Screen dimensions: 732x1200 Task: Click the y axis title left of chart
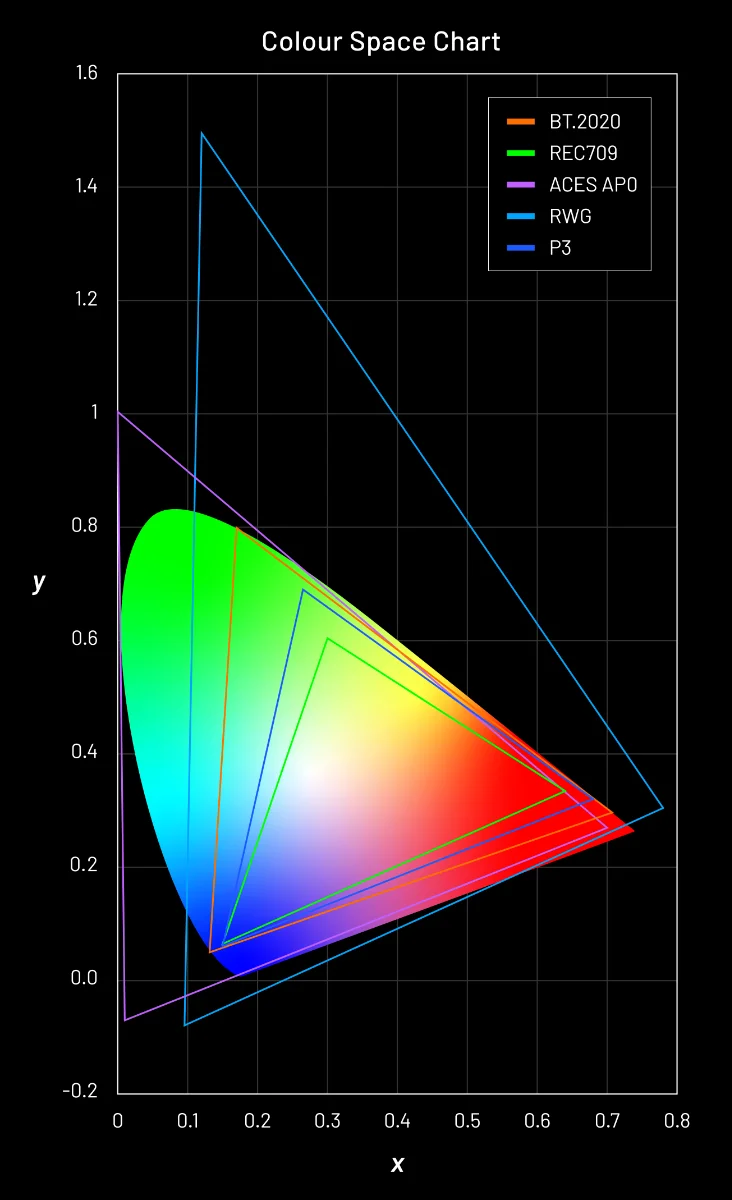[39, 582]
